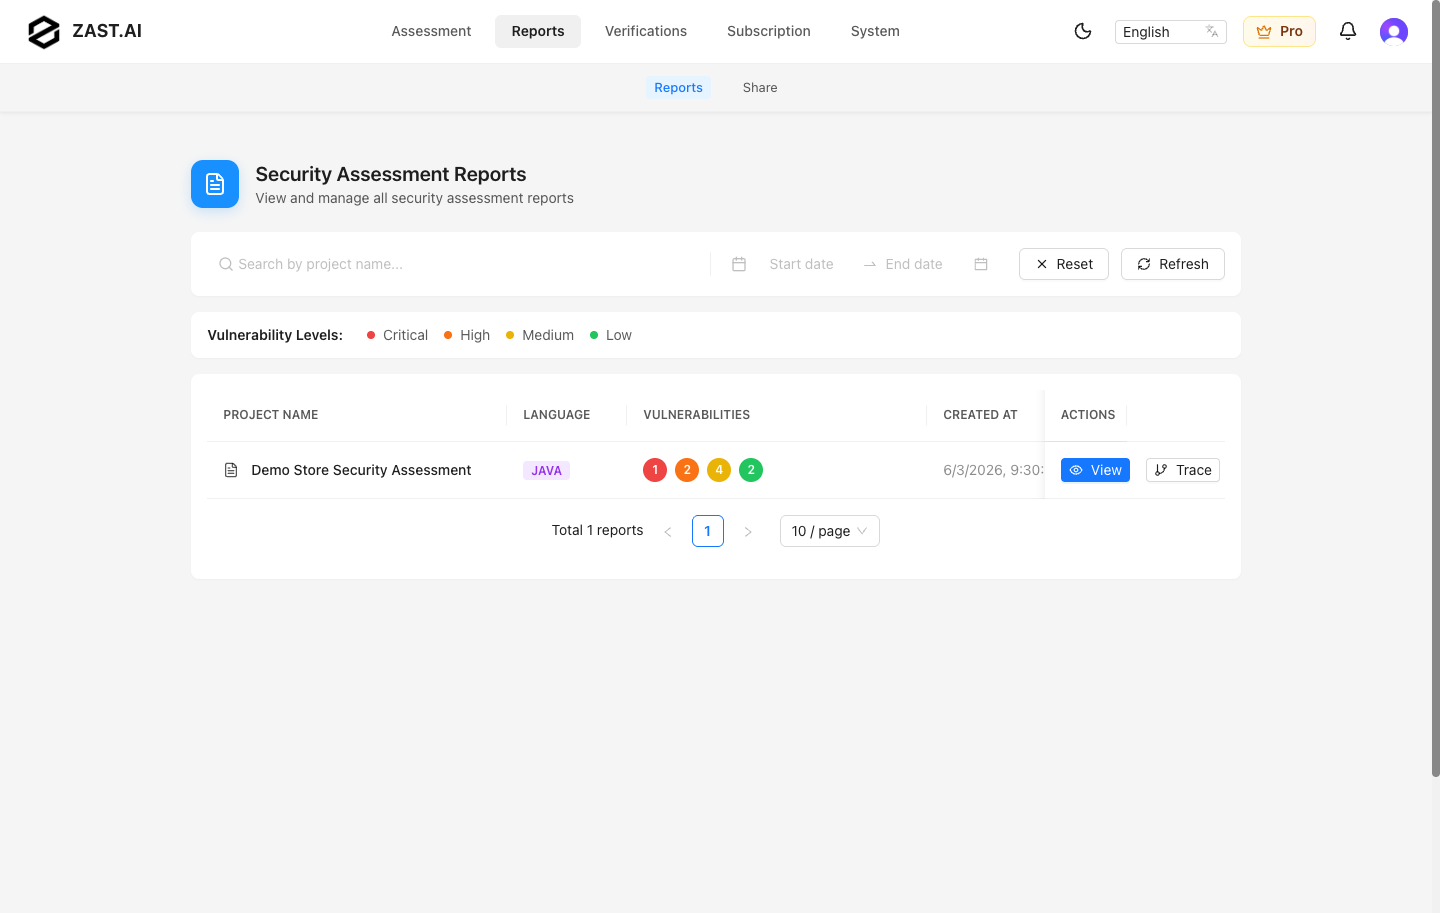Click the calendar icon after End date
This screenshot has height=913, width=1440.
click(x=981, y=264)
